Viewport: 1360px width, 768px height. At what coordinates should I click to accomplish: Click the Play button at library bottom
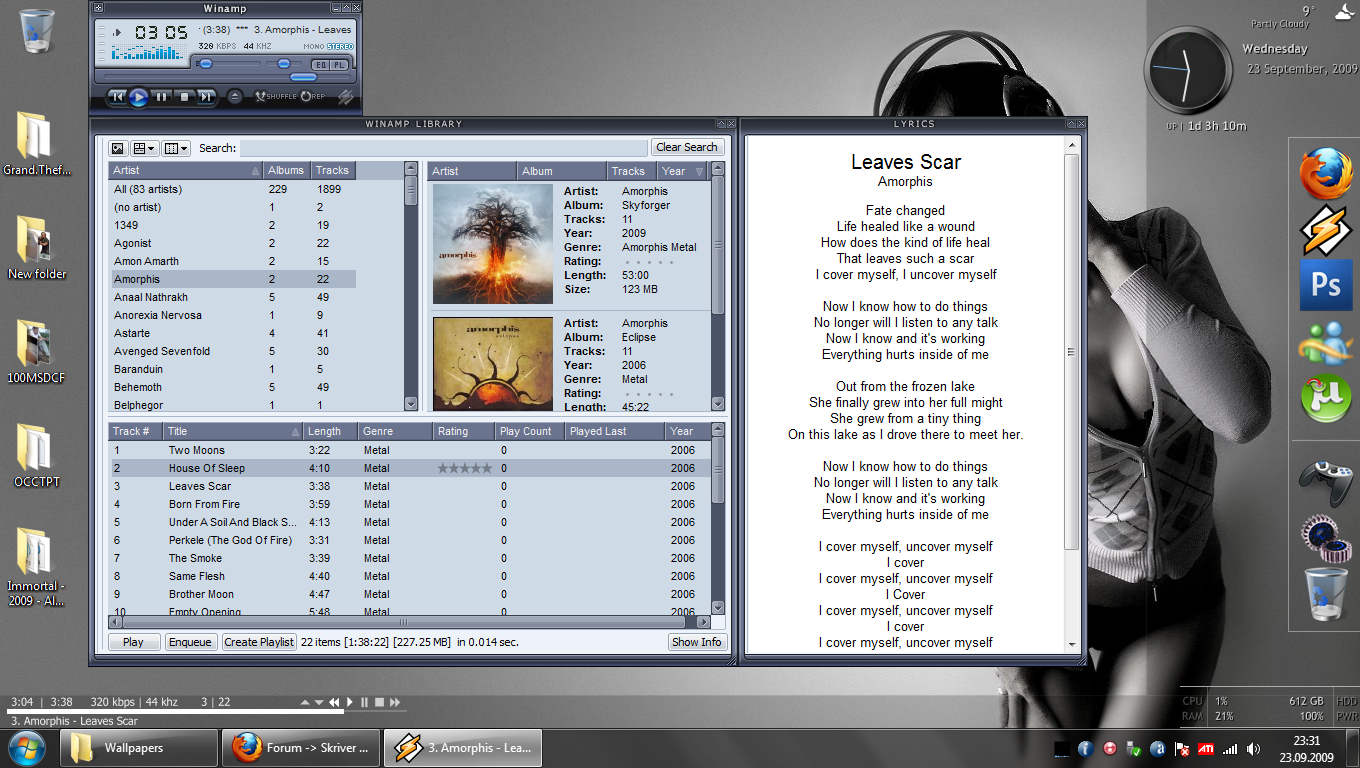[133, 642]
